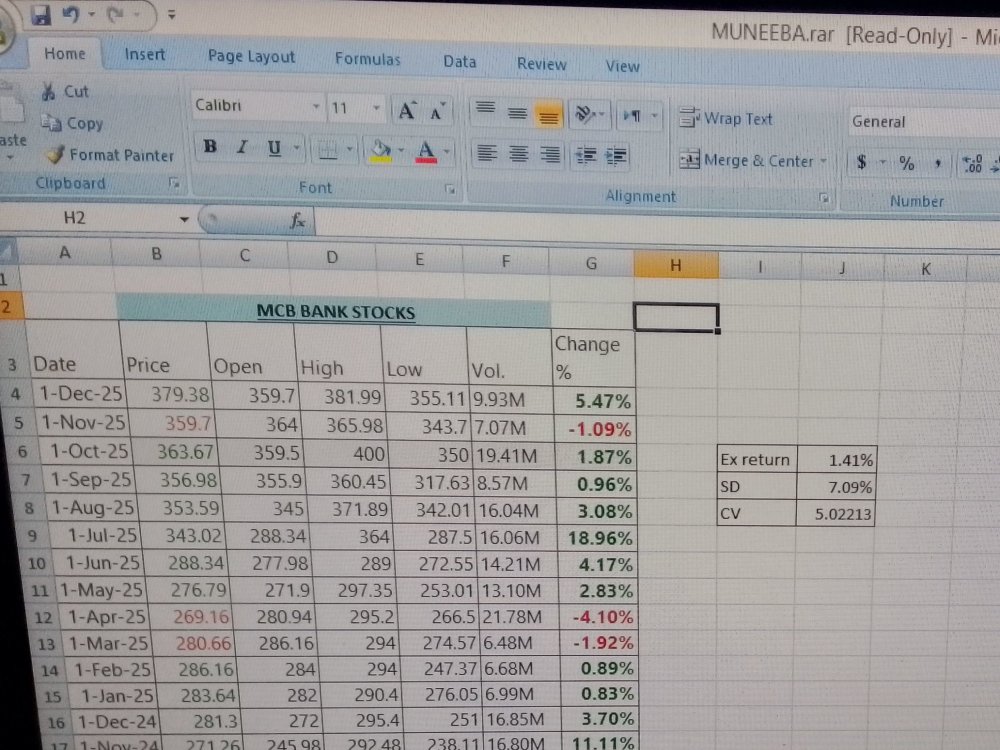
Task: Open the Clipboard dialog launcher
Action: click(x=174, y=183)
